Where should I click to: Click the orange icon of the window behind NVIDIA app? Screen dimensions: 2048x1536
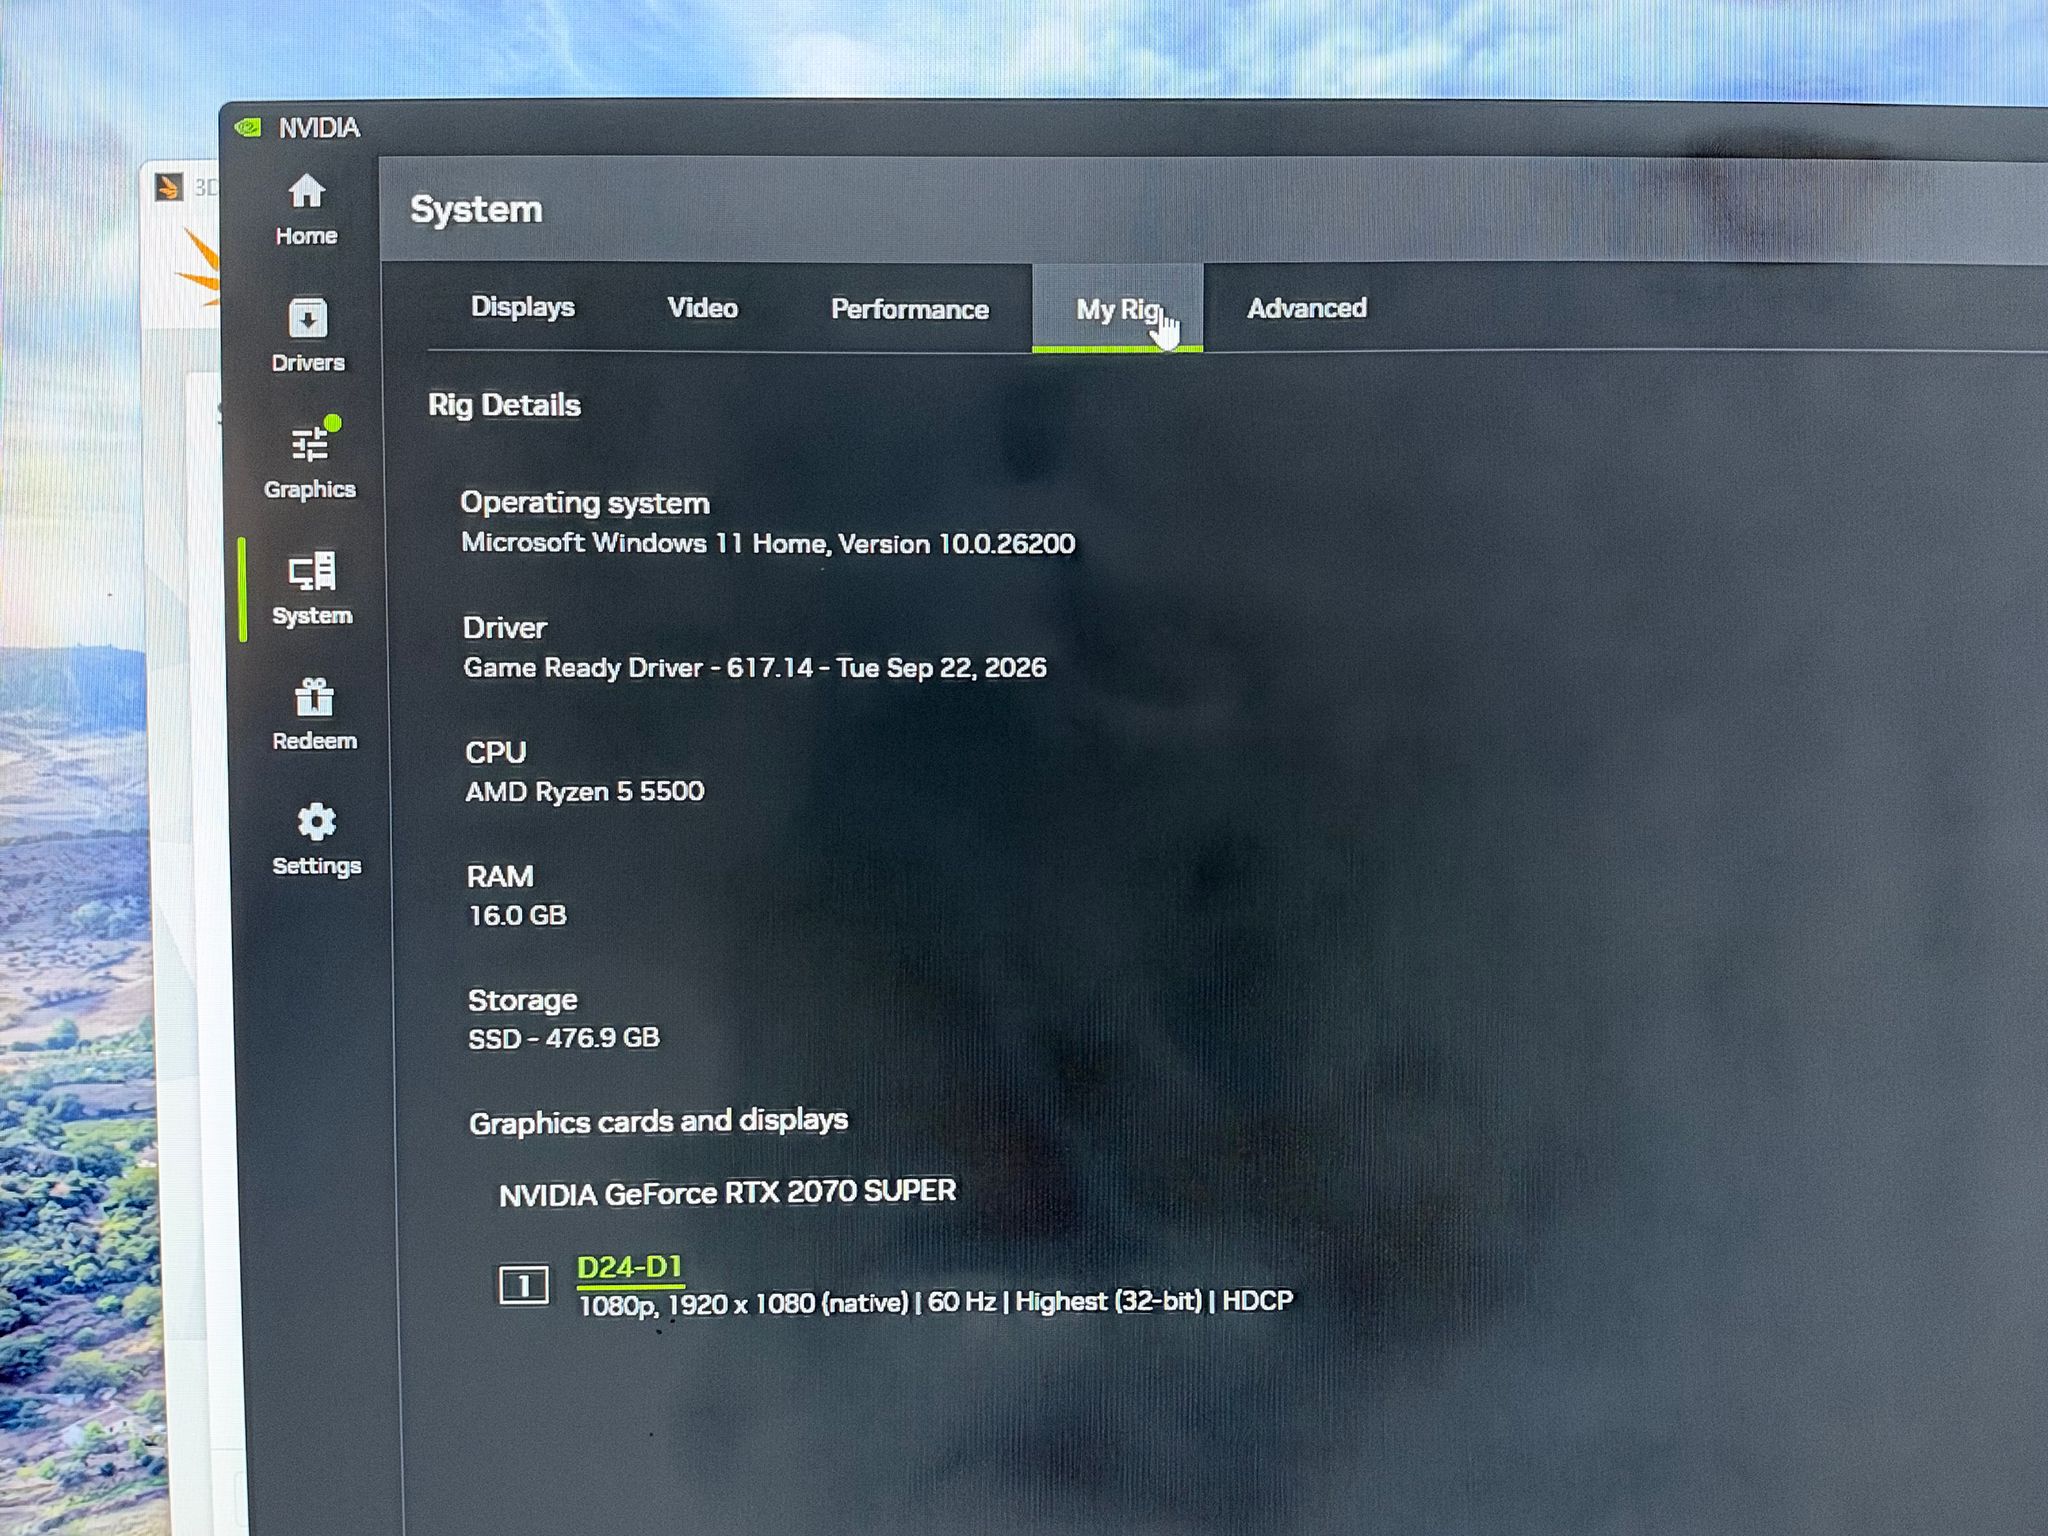[169, 186]
